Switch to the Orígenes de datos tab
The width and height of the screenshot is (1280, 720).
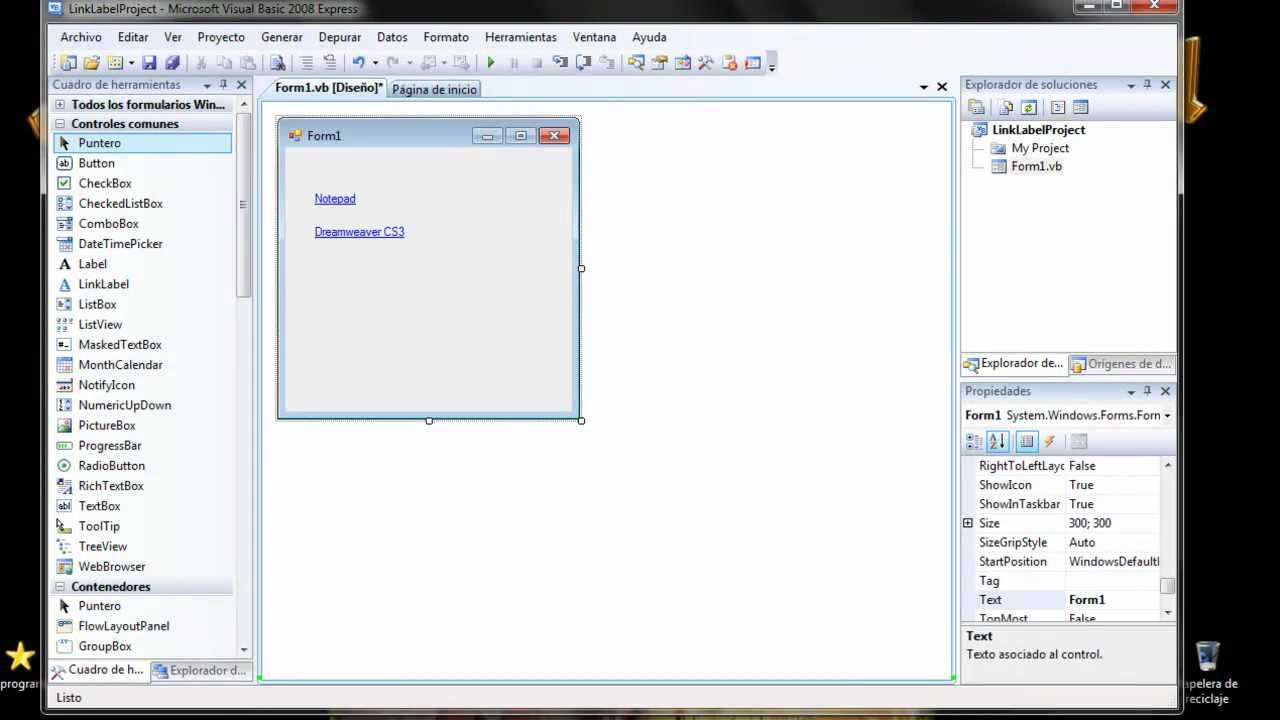point(1121,364)
